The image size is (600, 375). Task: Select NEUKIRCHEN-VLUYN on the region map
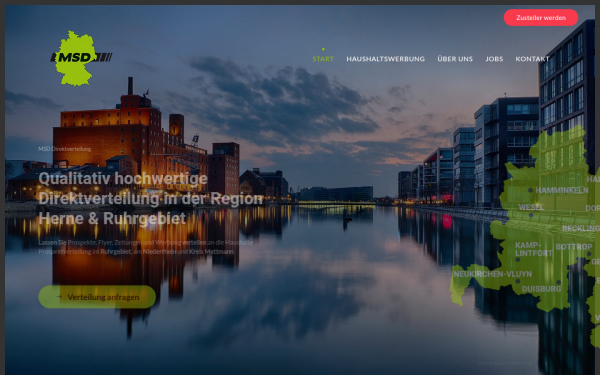(492, 274)
